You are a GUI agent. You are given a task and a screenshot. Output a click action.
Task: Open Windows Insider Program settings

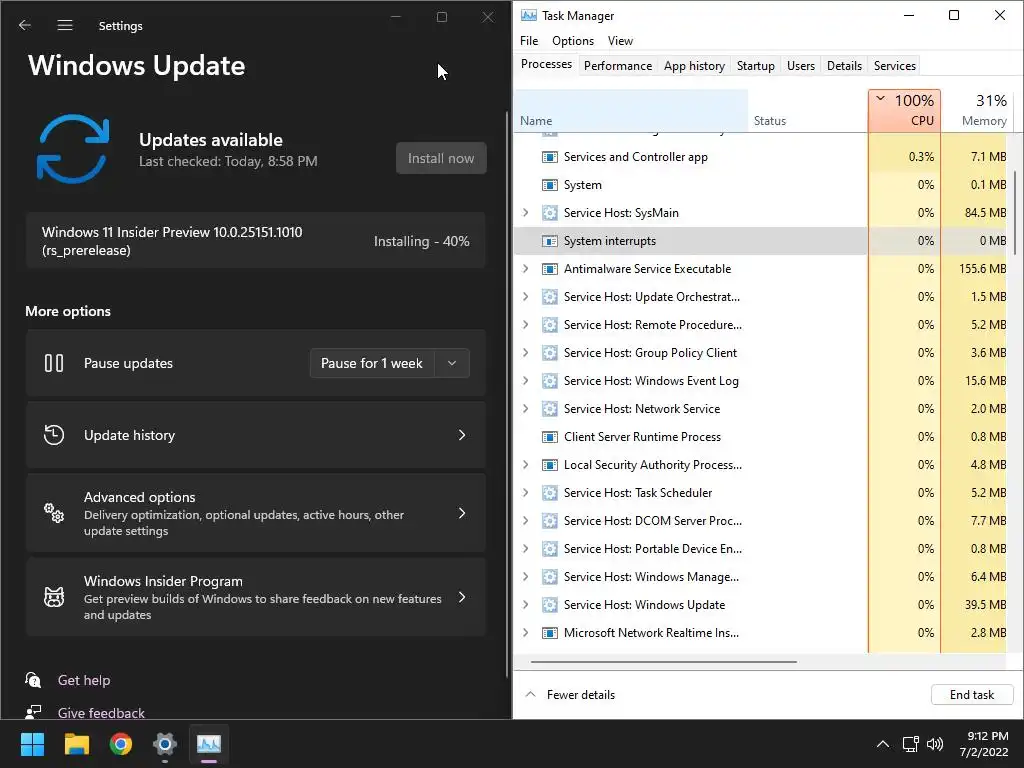click(x=255, y=597)
